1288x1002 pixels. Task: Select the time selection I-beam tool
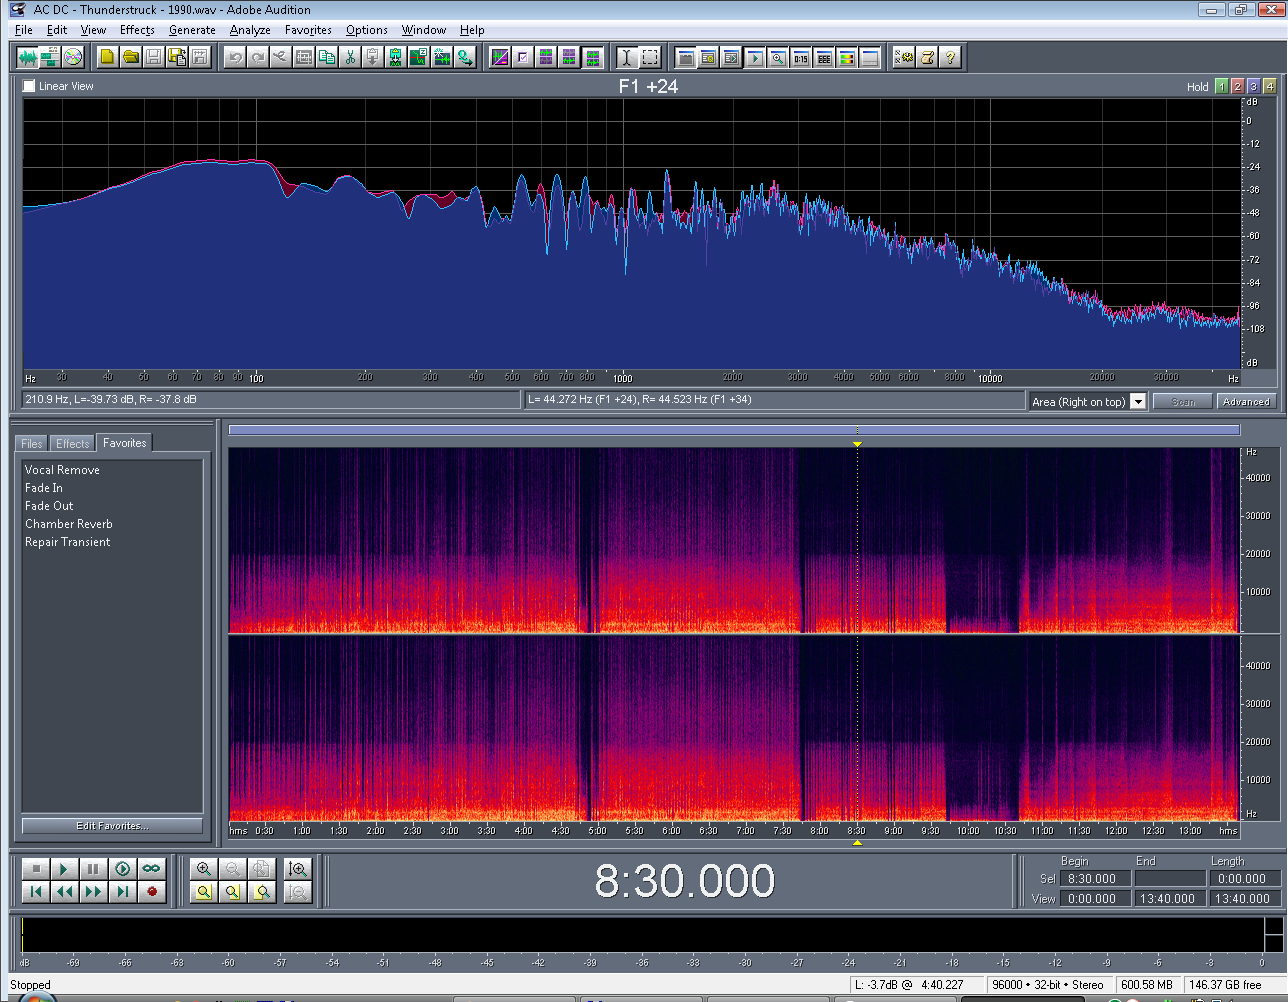click(626, 57)
